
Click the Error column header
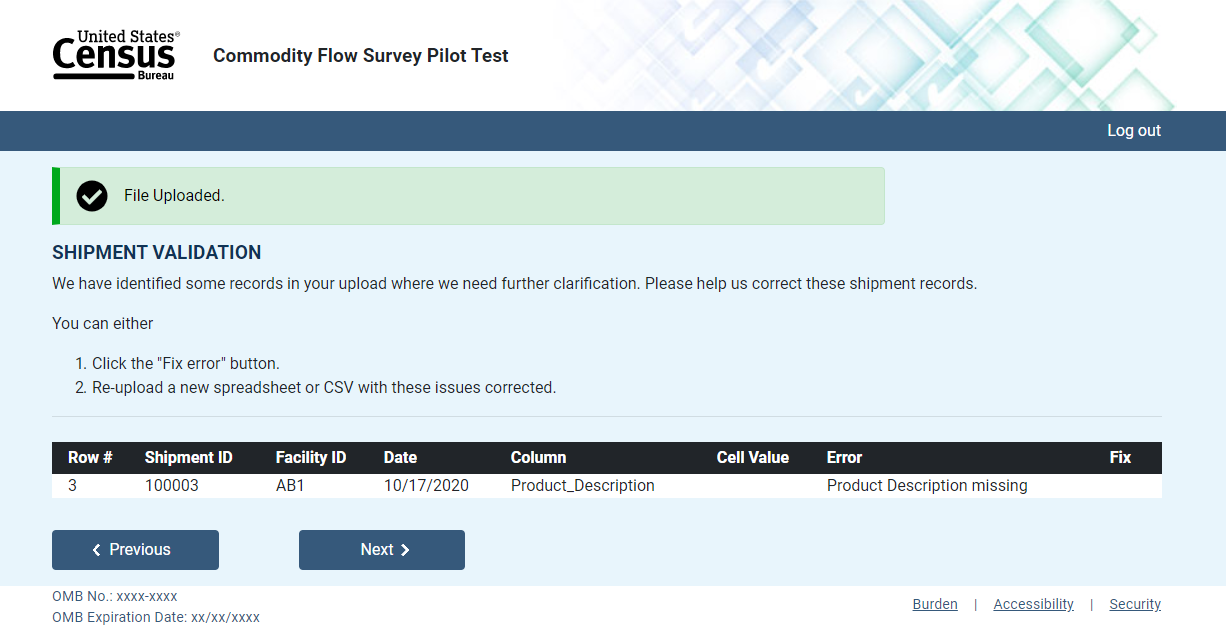tap(844, 458)
